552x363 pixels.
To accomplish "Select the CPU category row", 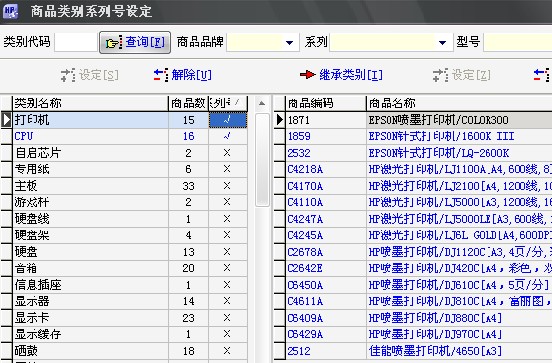I will click(x=90, y=136).
